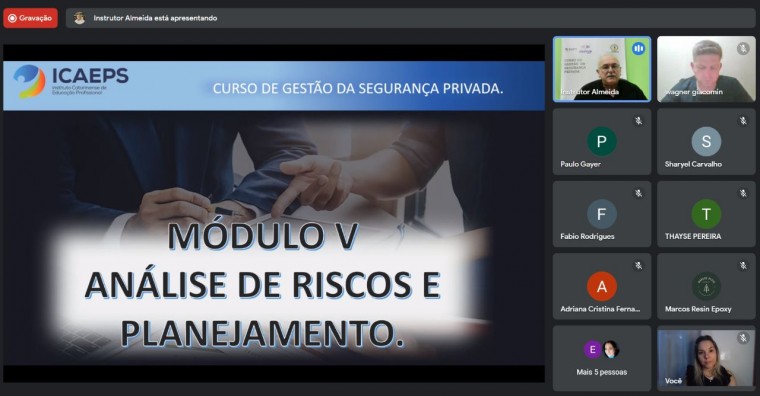Screen dimensions: 760x396
Task: Click the ICAEPS logo on the presented slide
Action: point(71,81)
